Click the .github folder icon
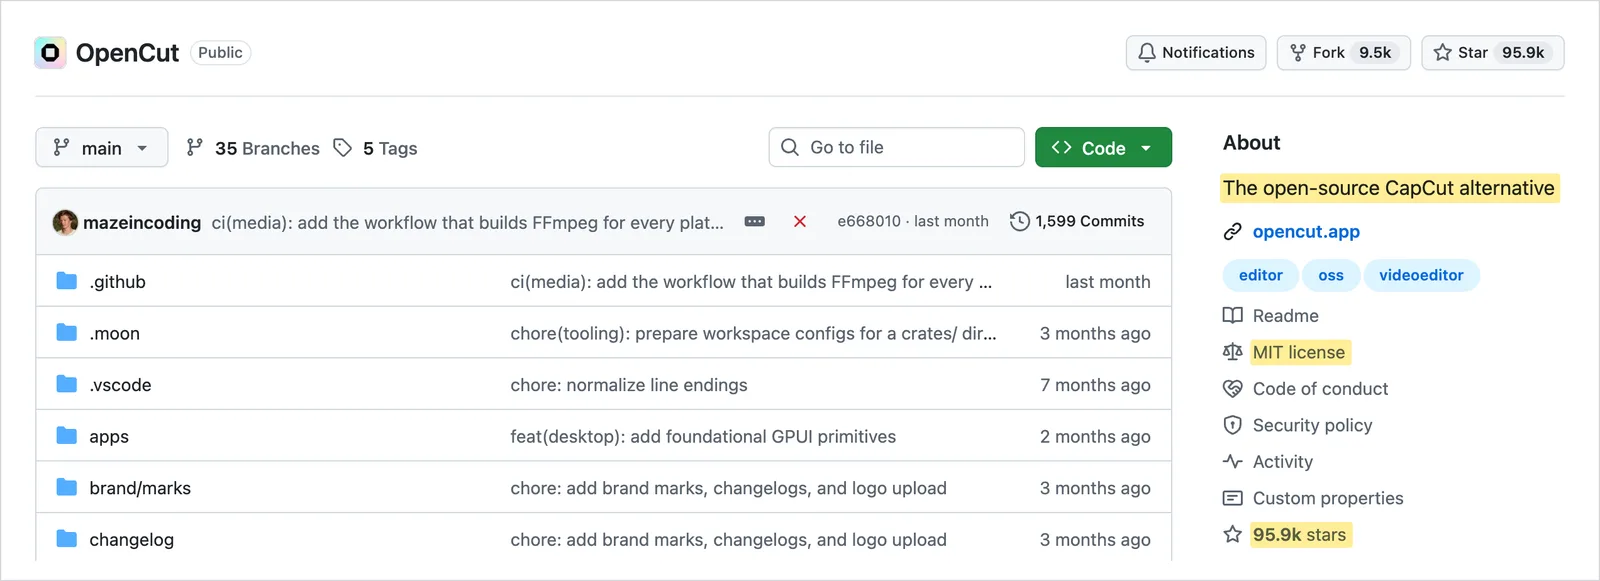Screen dimensions: 1600x581 click(x=67, y=281)
